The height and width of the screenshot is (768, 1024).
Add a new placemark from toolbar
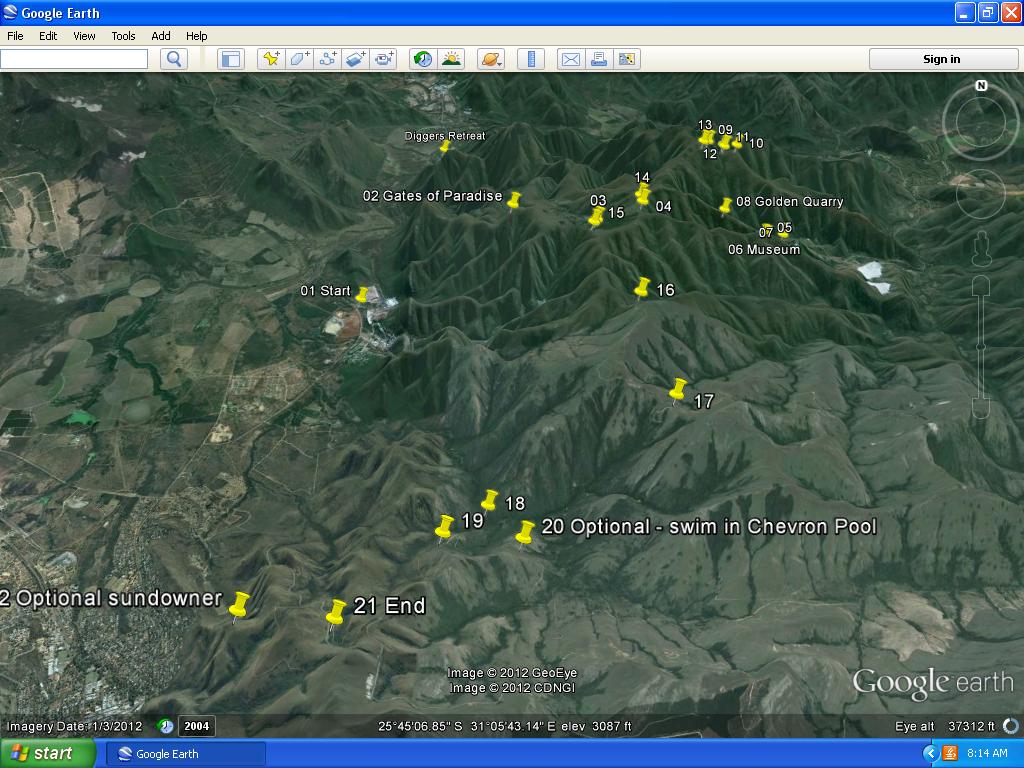point(271,59)
